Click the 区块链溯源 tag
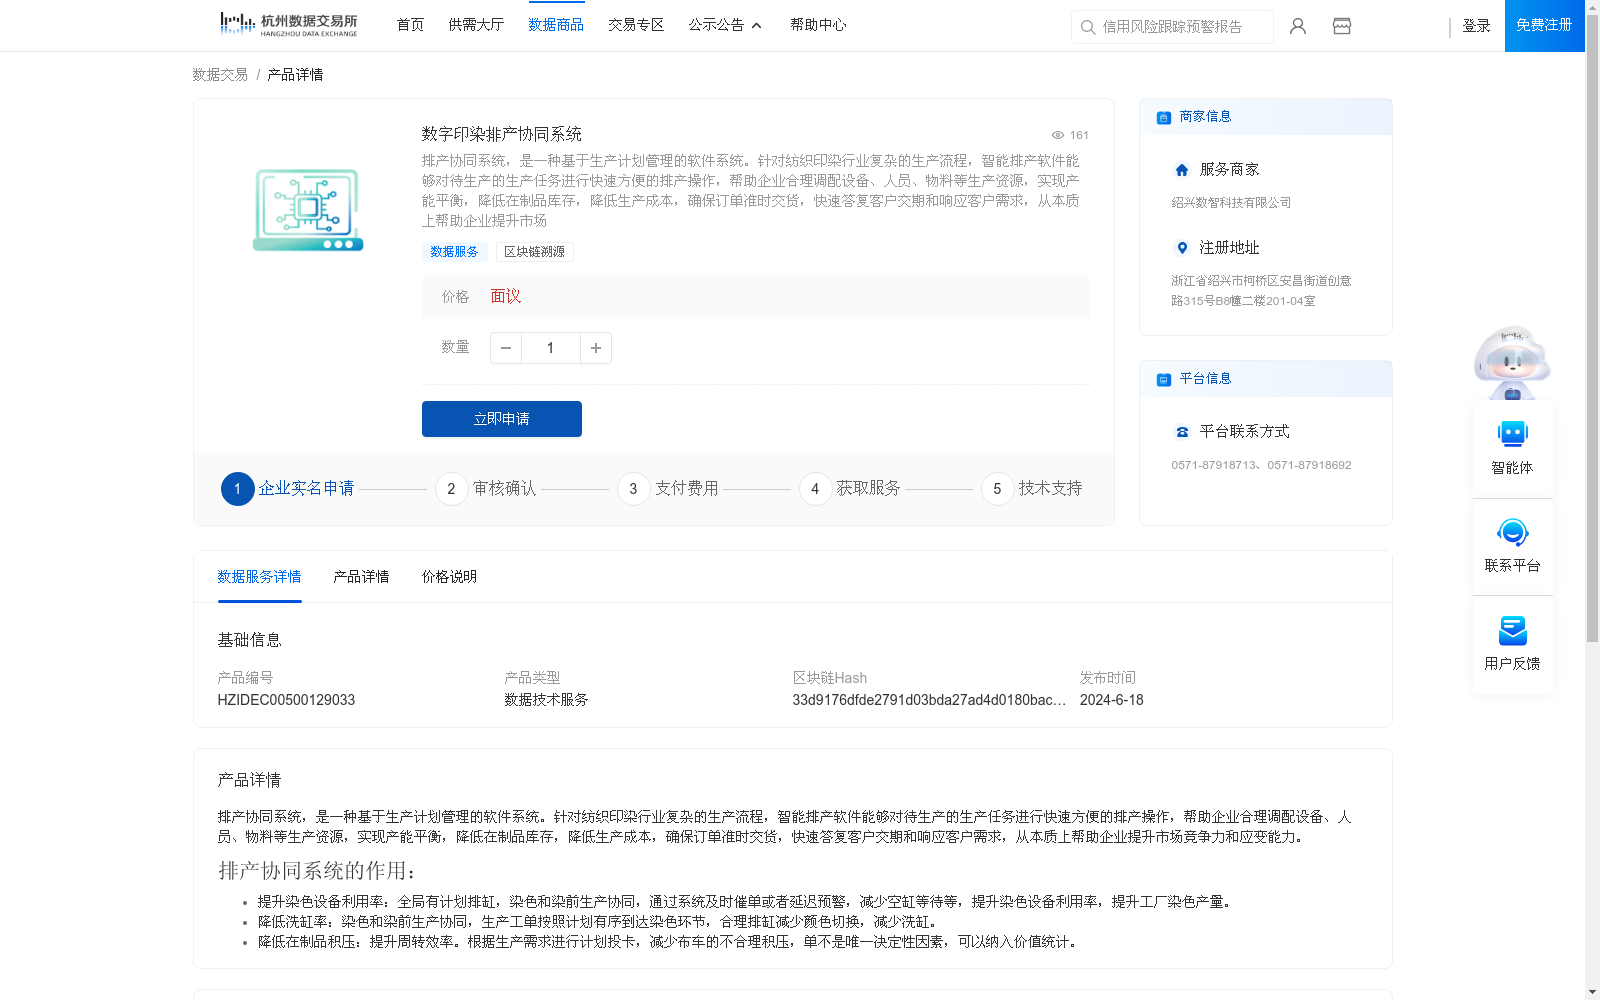 pyautogui.click(x=534, y=252)
